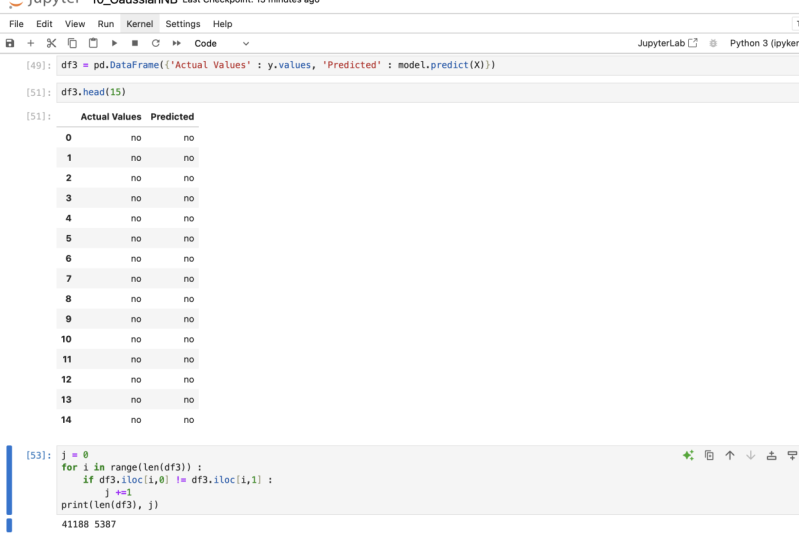Restart the kernel with the circular arrow
Image resolution: width=799 pixels, height=540 pixels.
[156, 43]
